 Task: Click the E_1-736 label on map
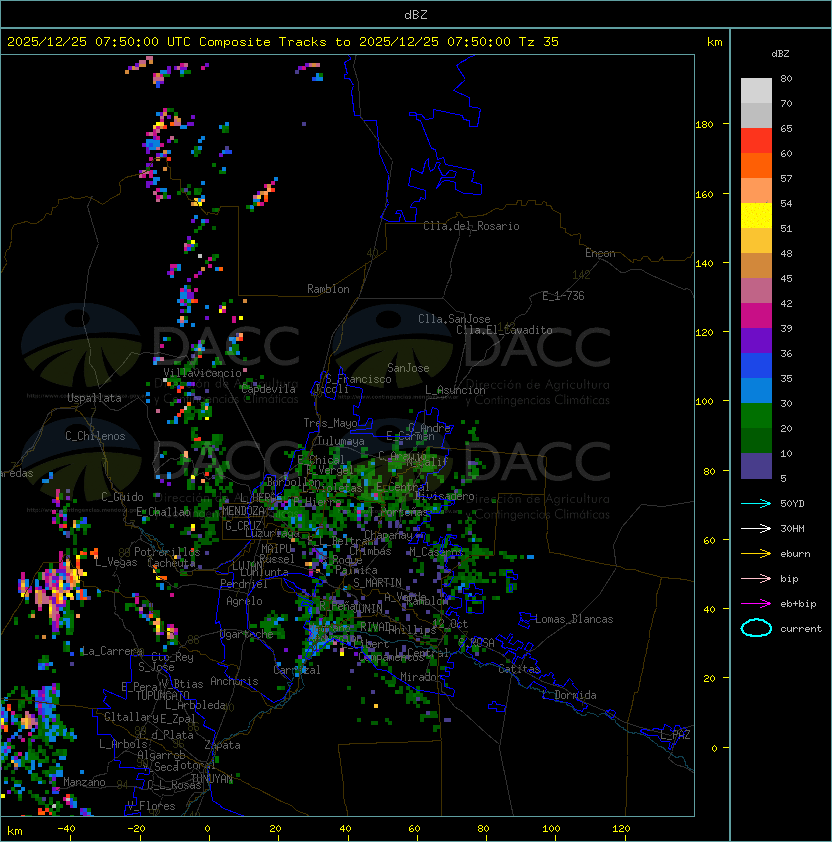(x=563, y=296)
